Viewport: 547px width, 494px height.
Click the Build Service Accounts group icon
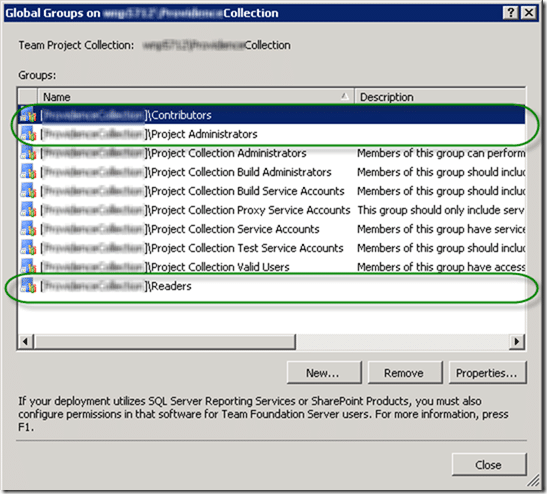[x=28, y=190]
